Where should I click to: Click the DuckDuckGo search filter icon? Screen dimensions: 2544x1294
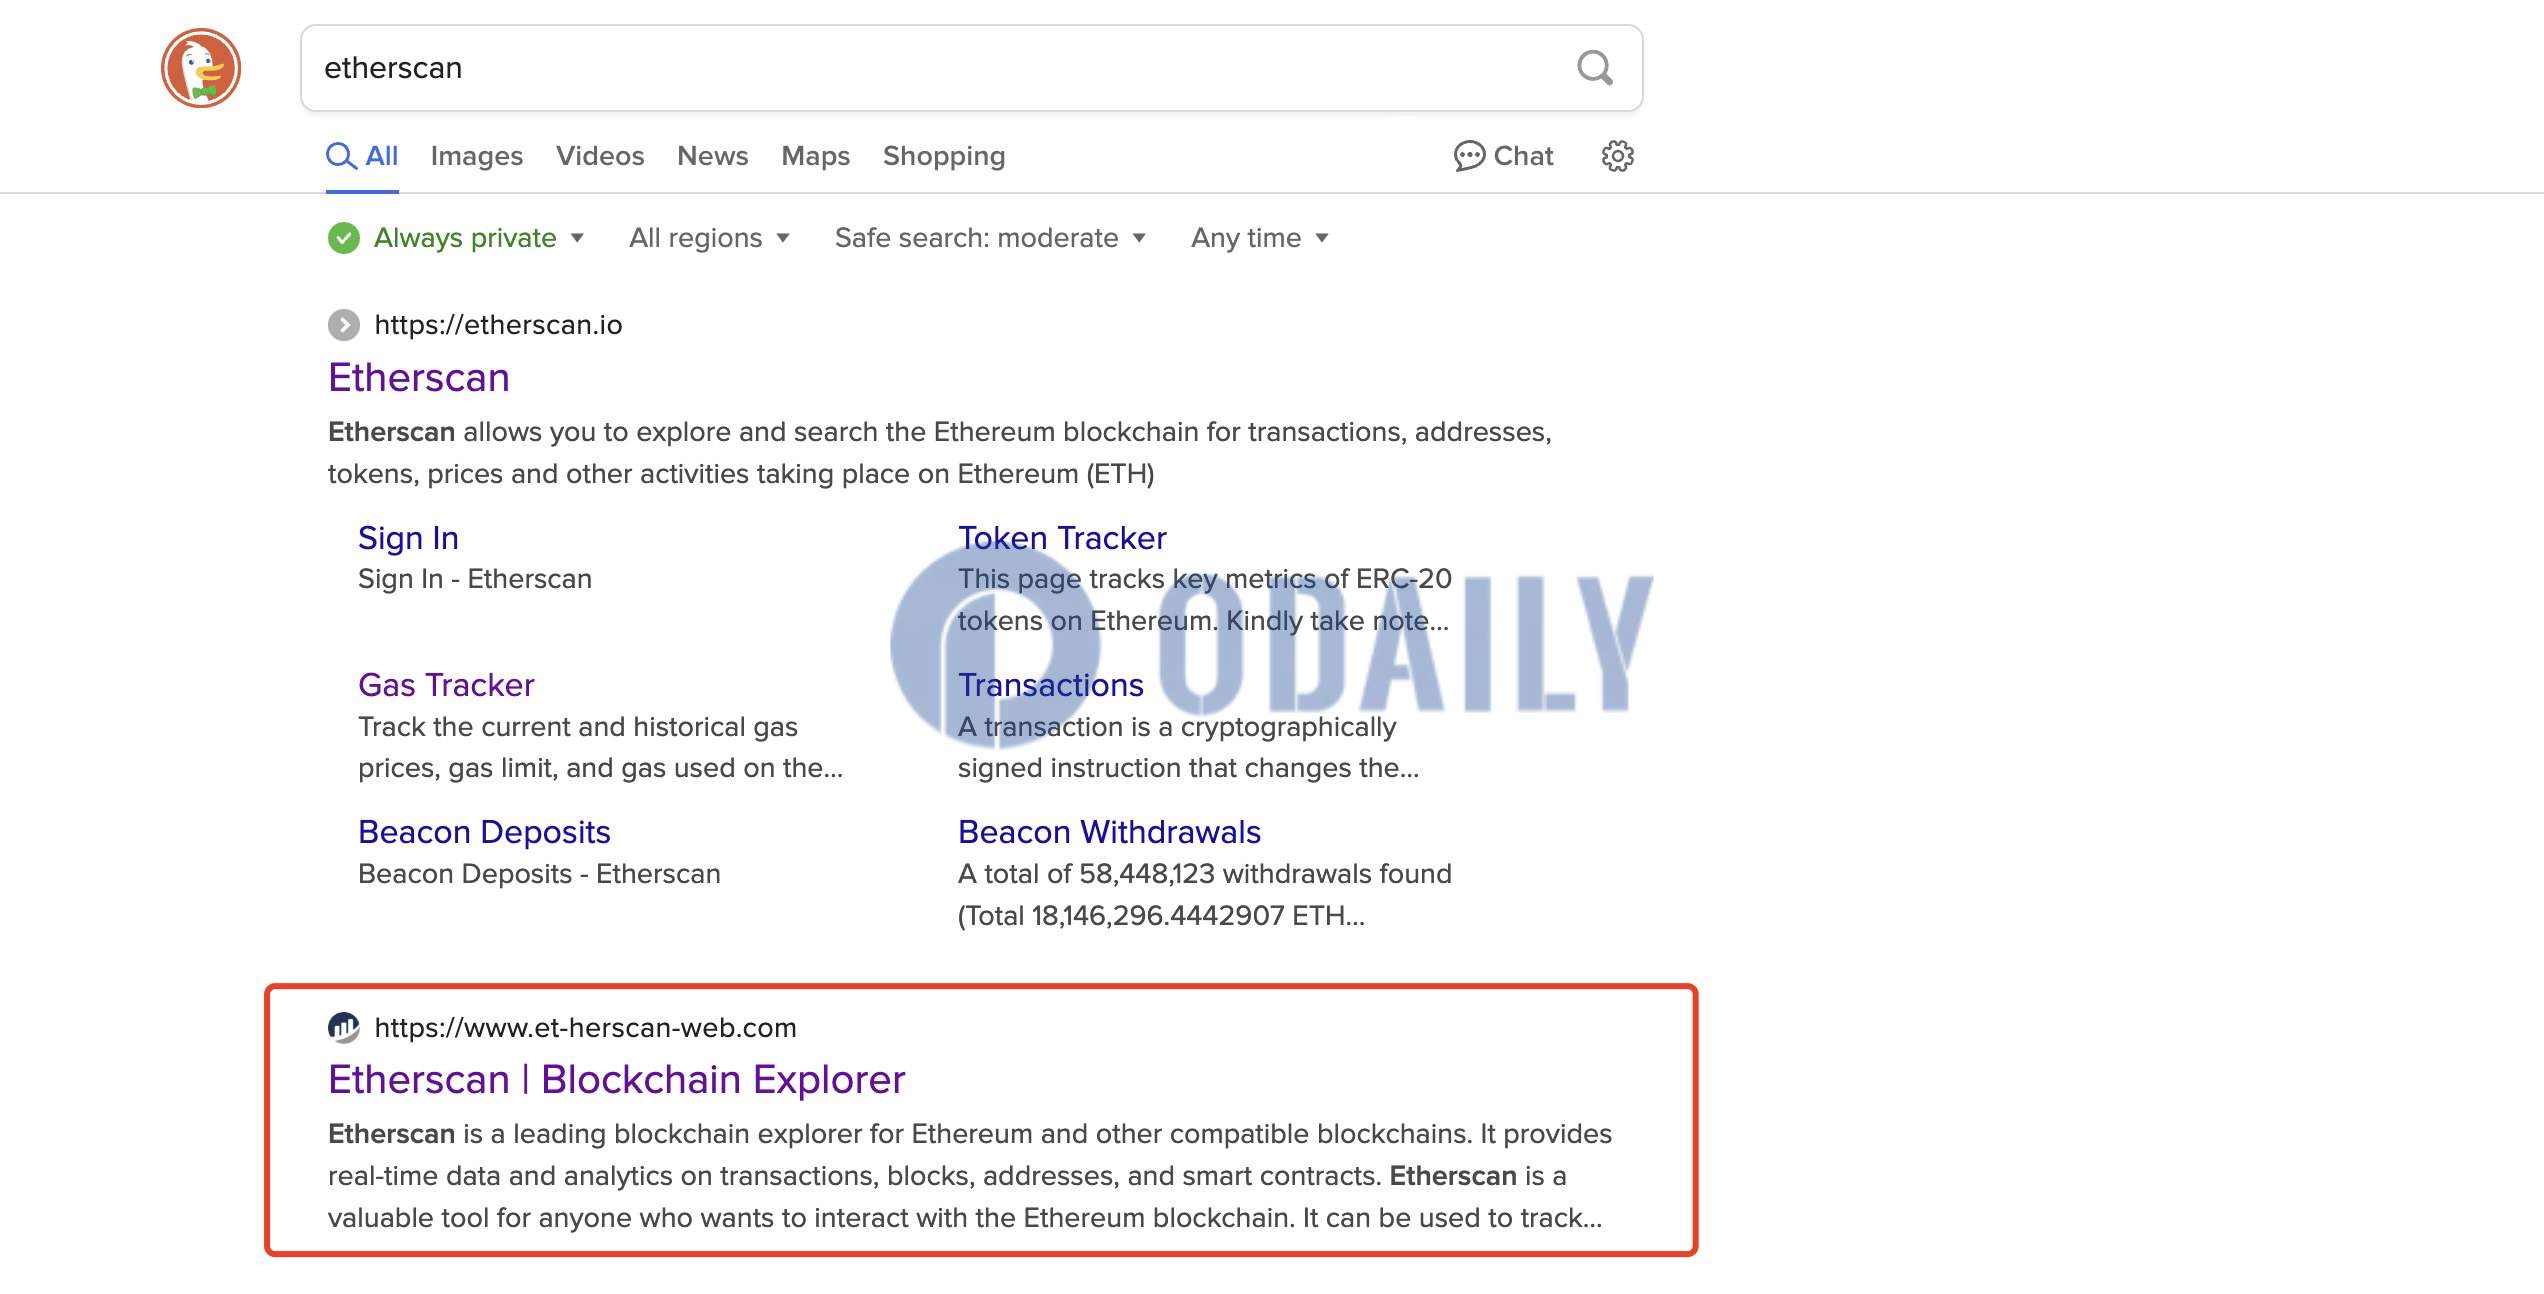(x=1615, y=155)
